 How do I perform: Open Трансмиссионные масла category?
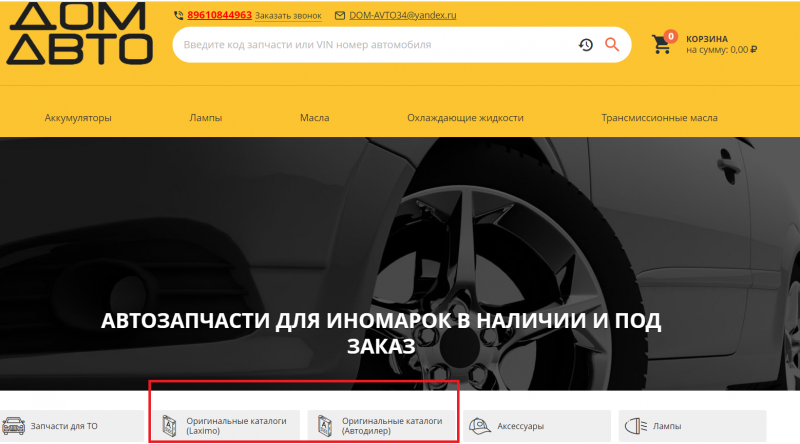pyautogui.click(x=659, y=118)
